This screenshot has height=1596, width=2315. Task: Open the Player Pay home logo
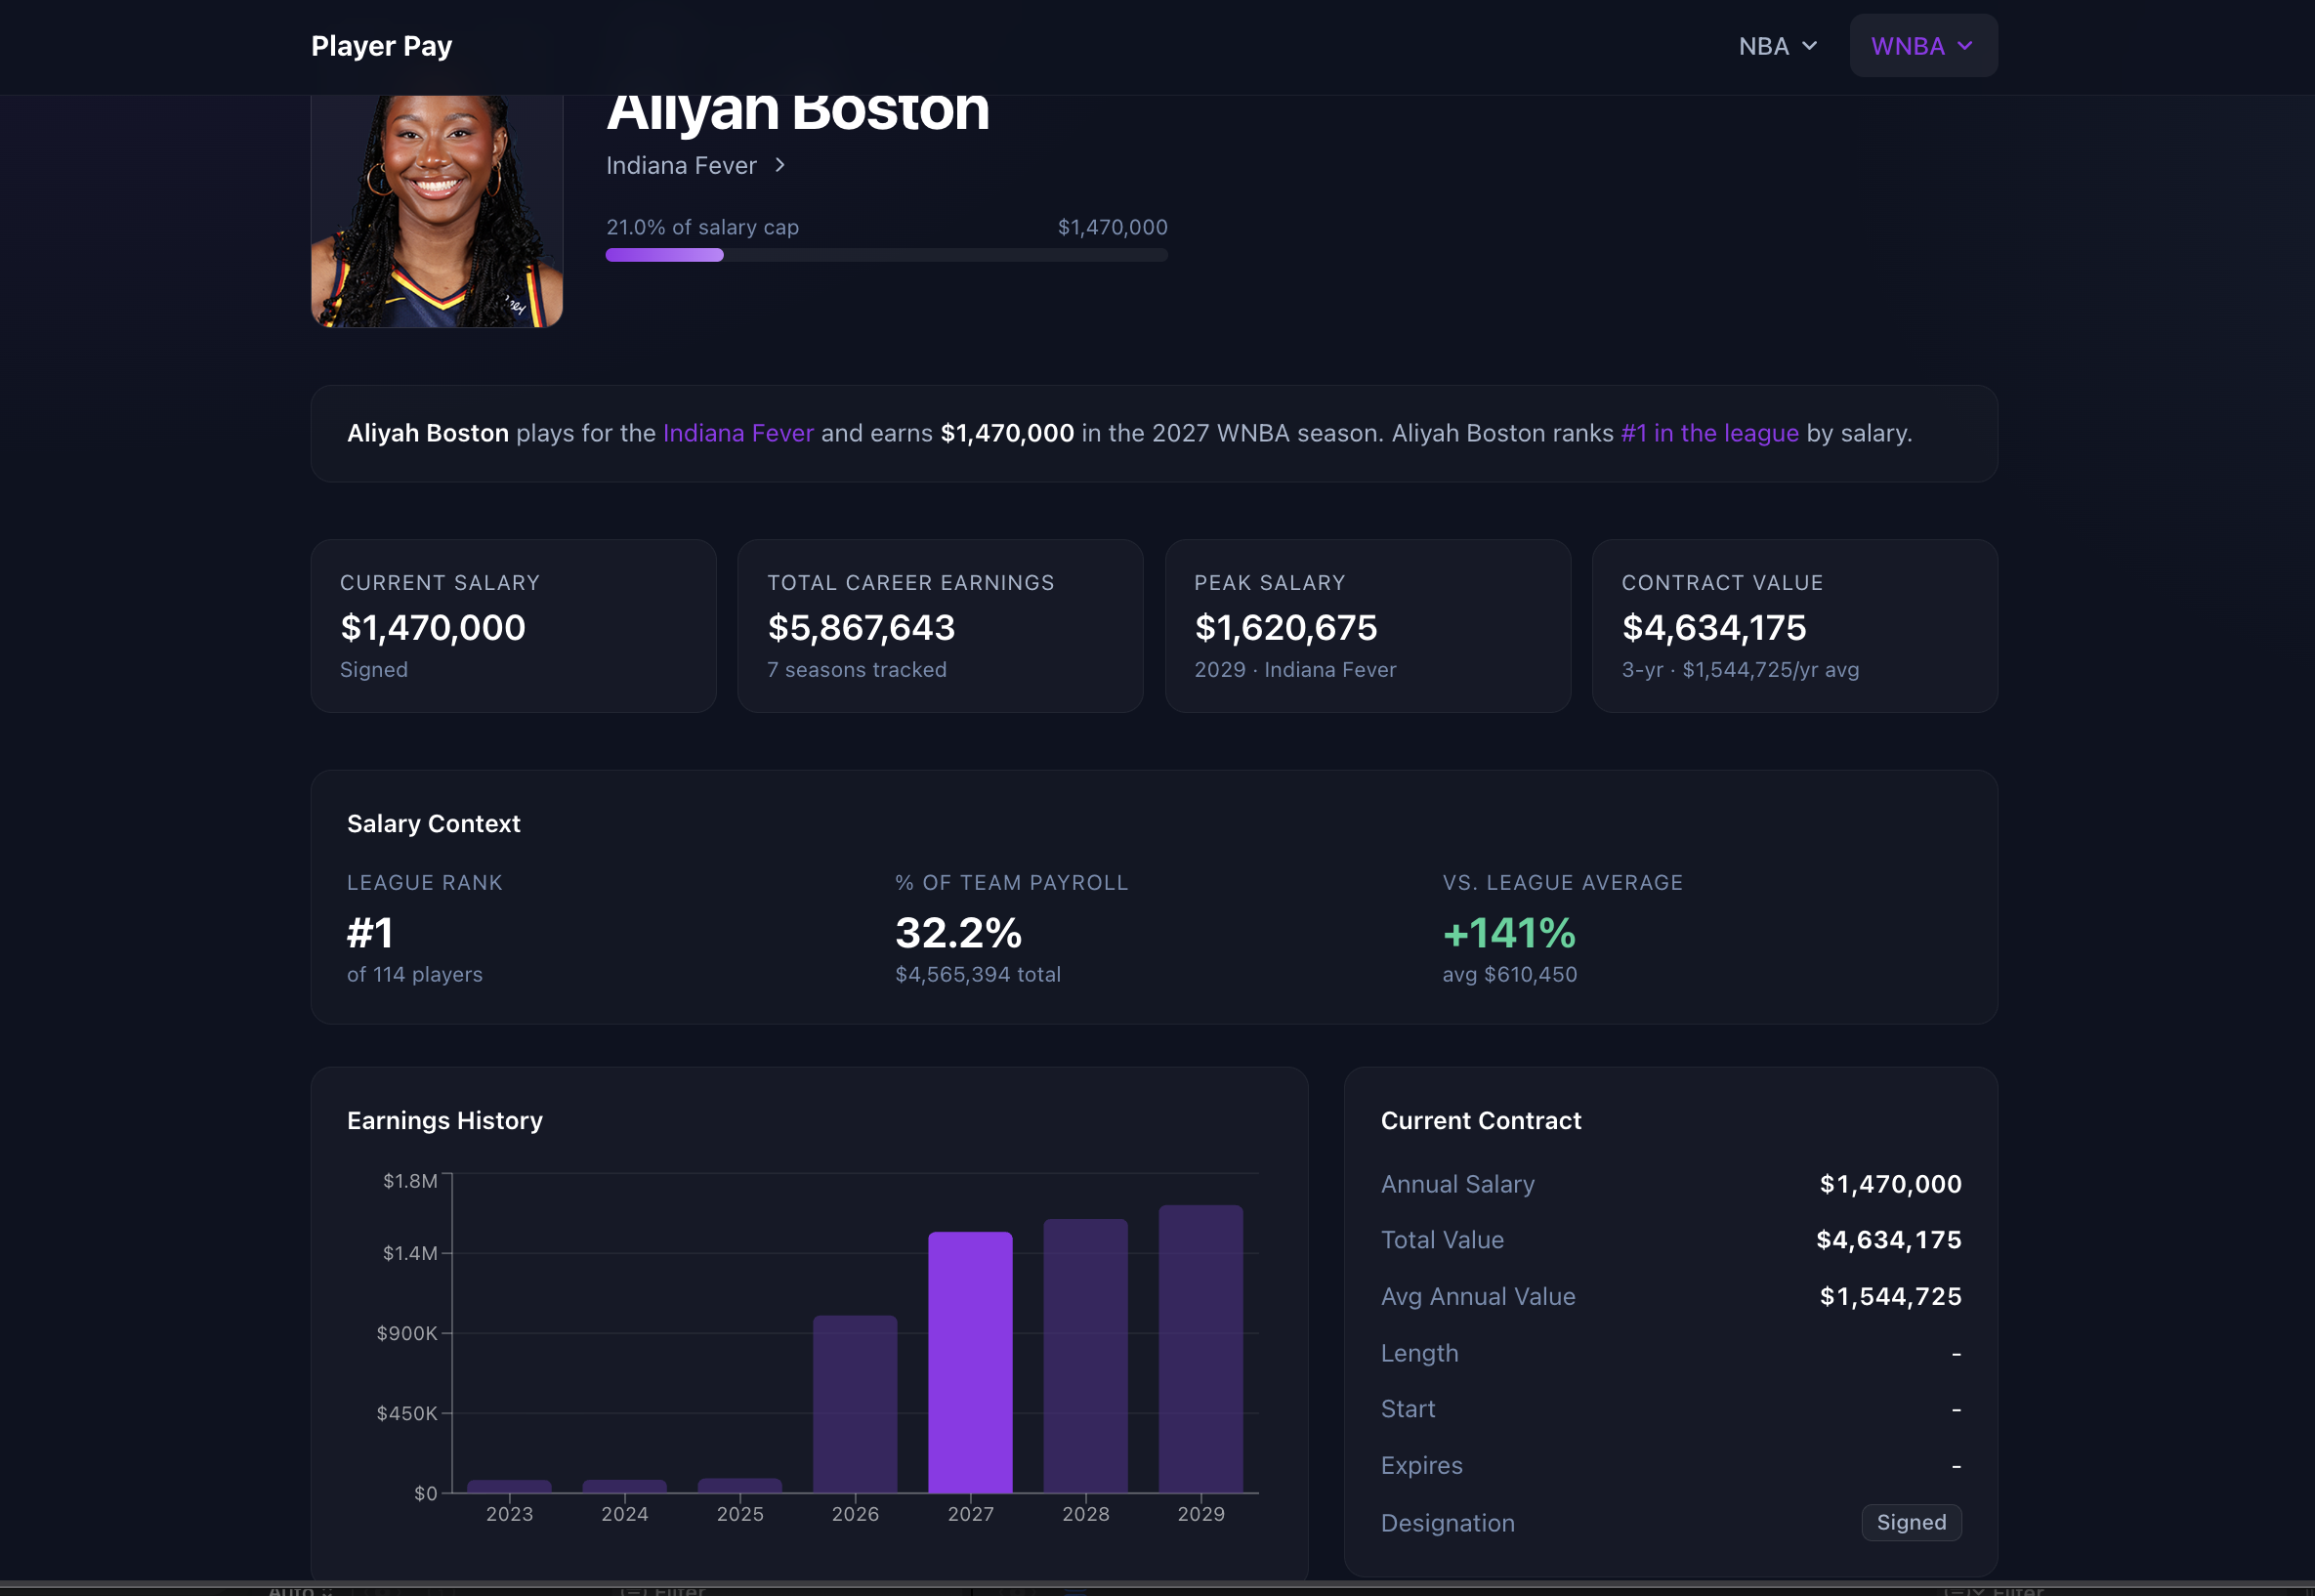pos(381,46)
